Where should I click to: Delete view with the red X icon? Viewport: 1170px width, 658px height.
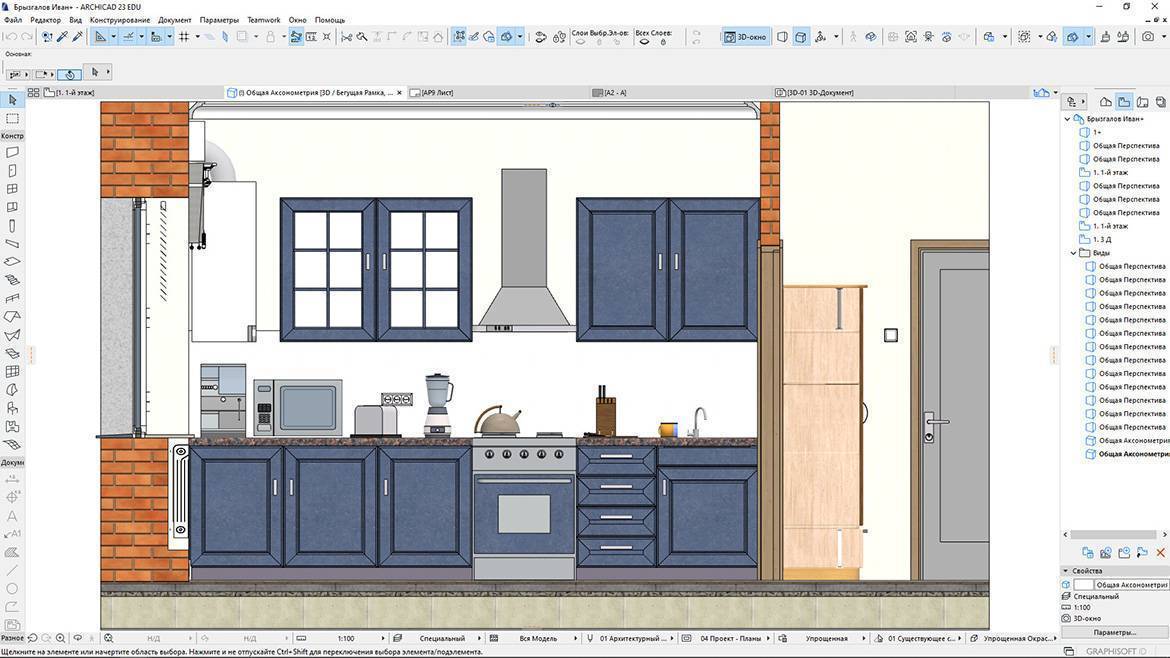(x=1160, y=552)
